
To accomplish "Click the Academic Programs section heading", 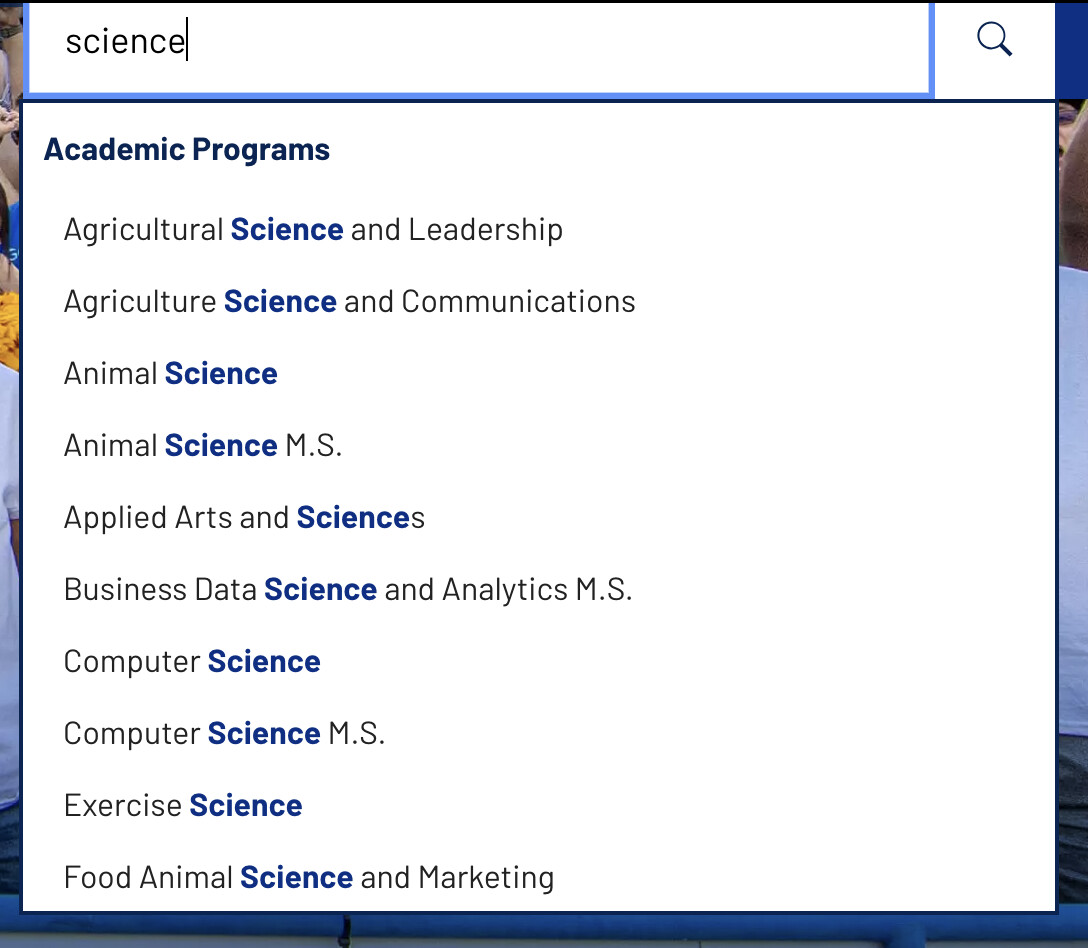I will pyautogui.click(x=187, y=150).
